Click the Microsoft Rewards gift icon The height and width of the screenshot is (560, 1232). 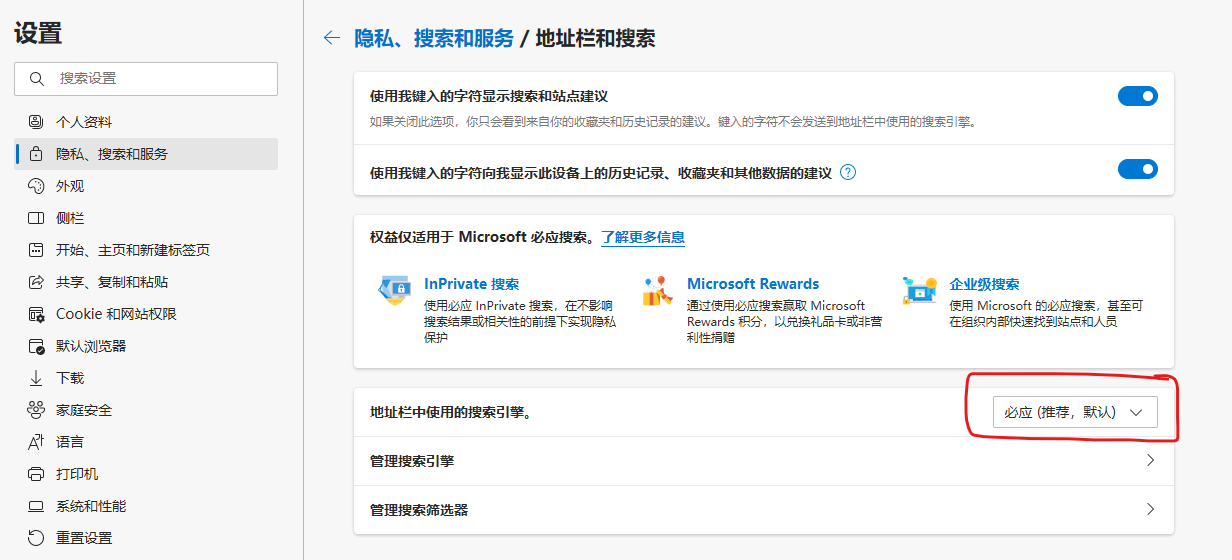click(657, 291)
